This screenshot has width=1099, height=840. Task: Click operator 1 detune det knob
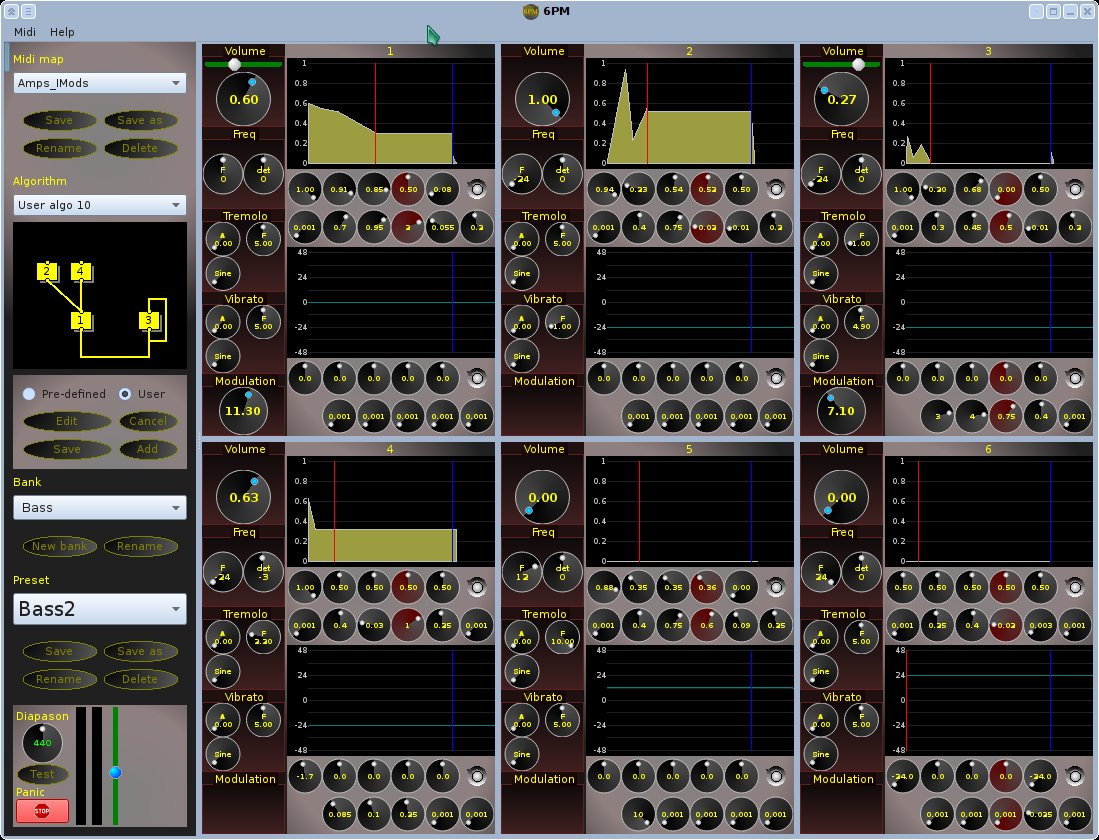pos(264,174)
